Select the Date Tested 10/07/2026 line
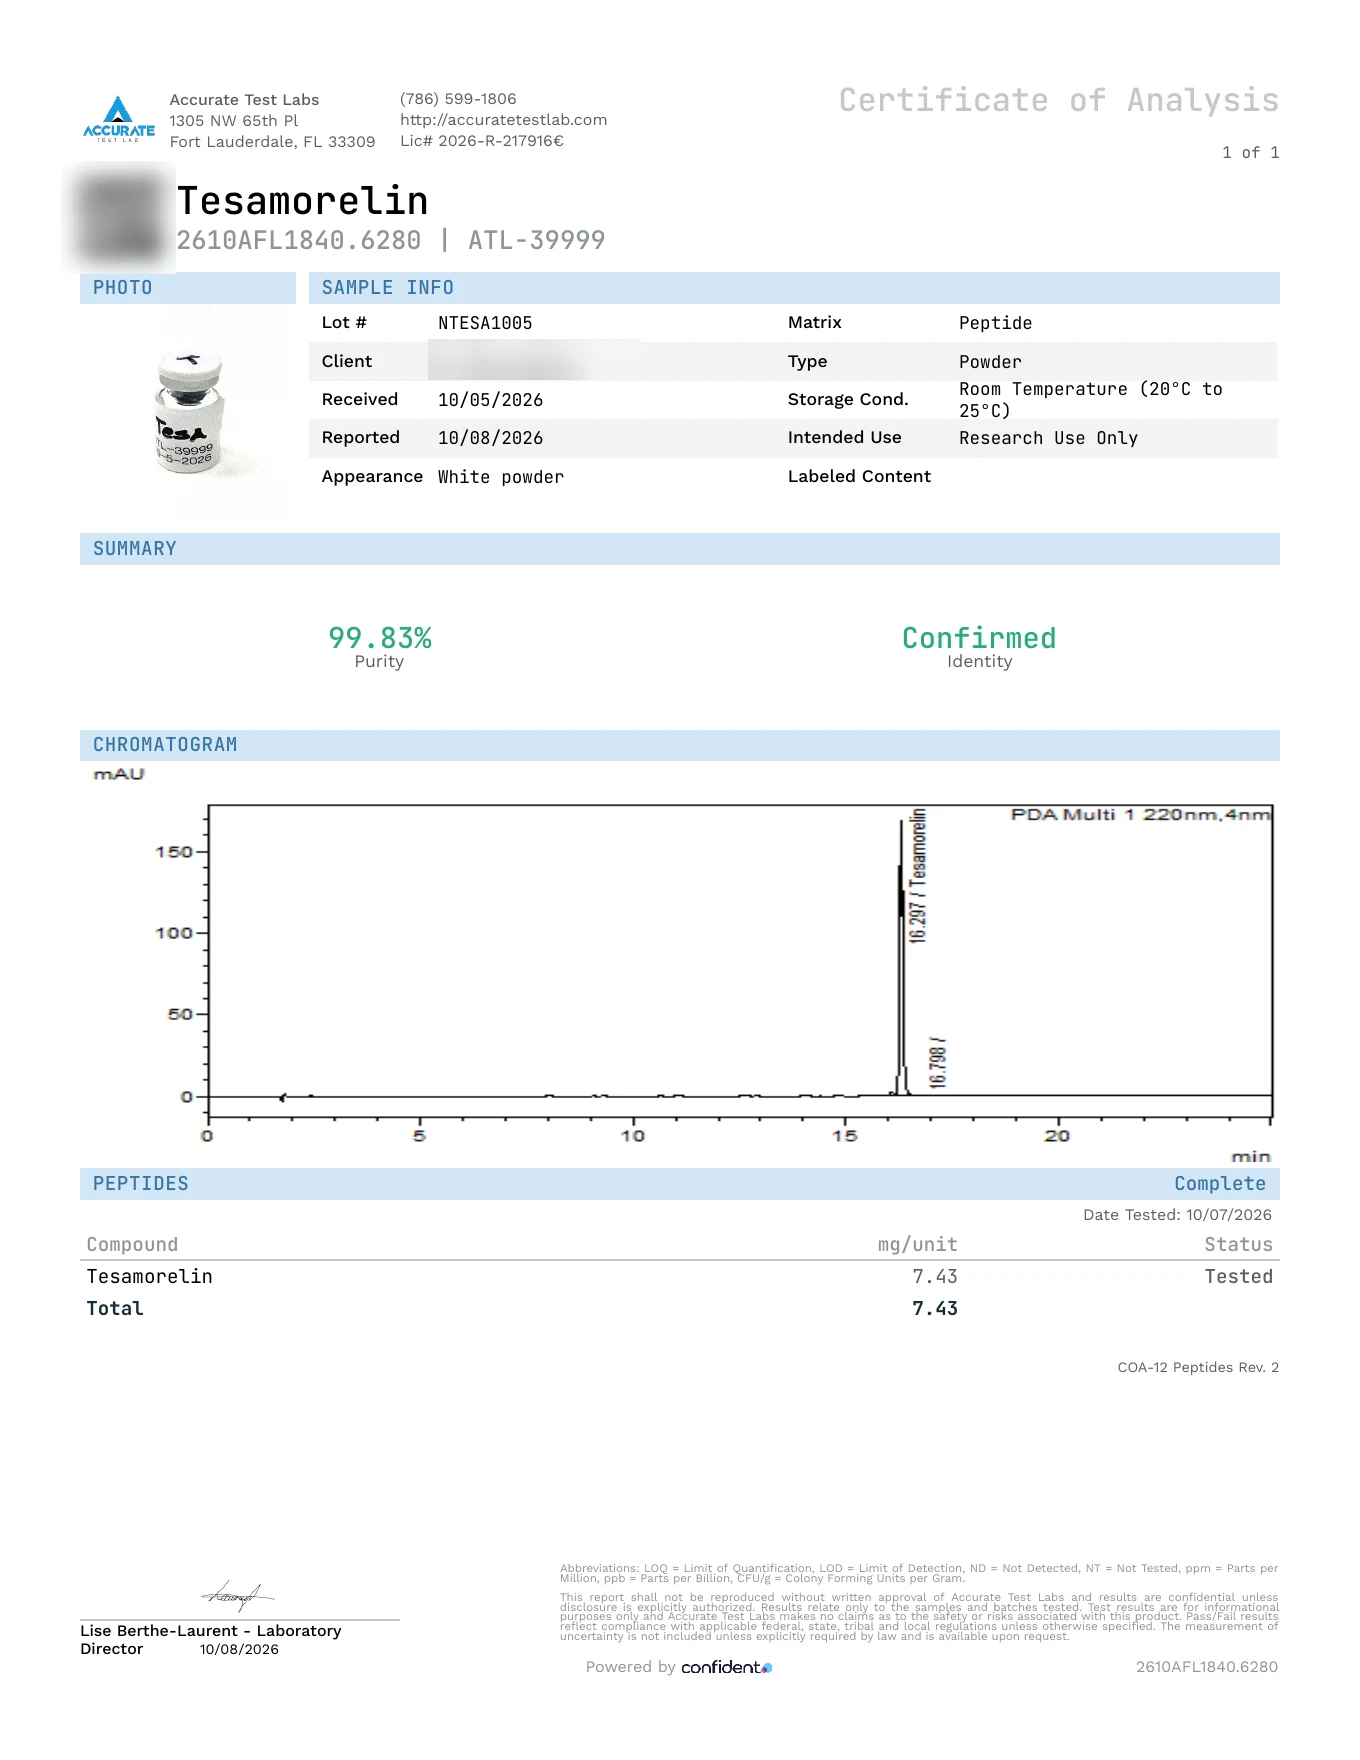The image size is (1360, 1760). (1177, 1215)
